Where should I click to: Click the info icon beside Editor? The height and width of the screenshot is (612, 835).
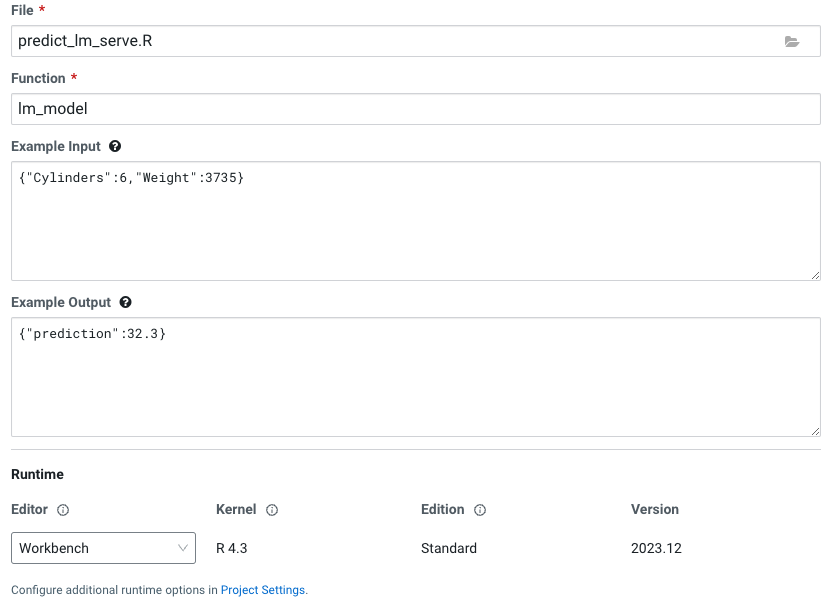pyautogui.click(x=62, y=510)
